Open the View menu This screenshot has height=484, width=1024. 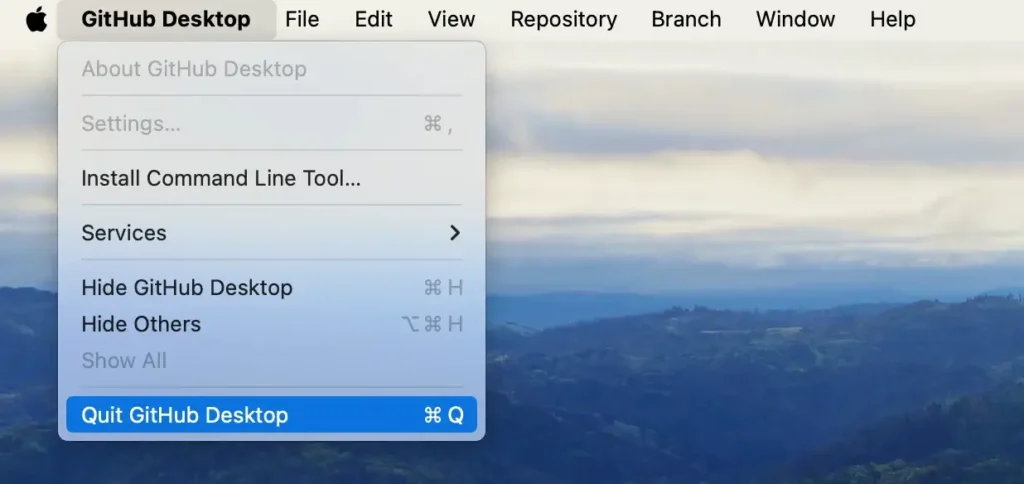tap(451, 20)
